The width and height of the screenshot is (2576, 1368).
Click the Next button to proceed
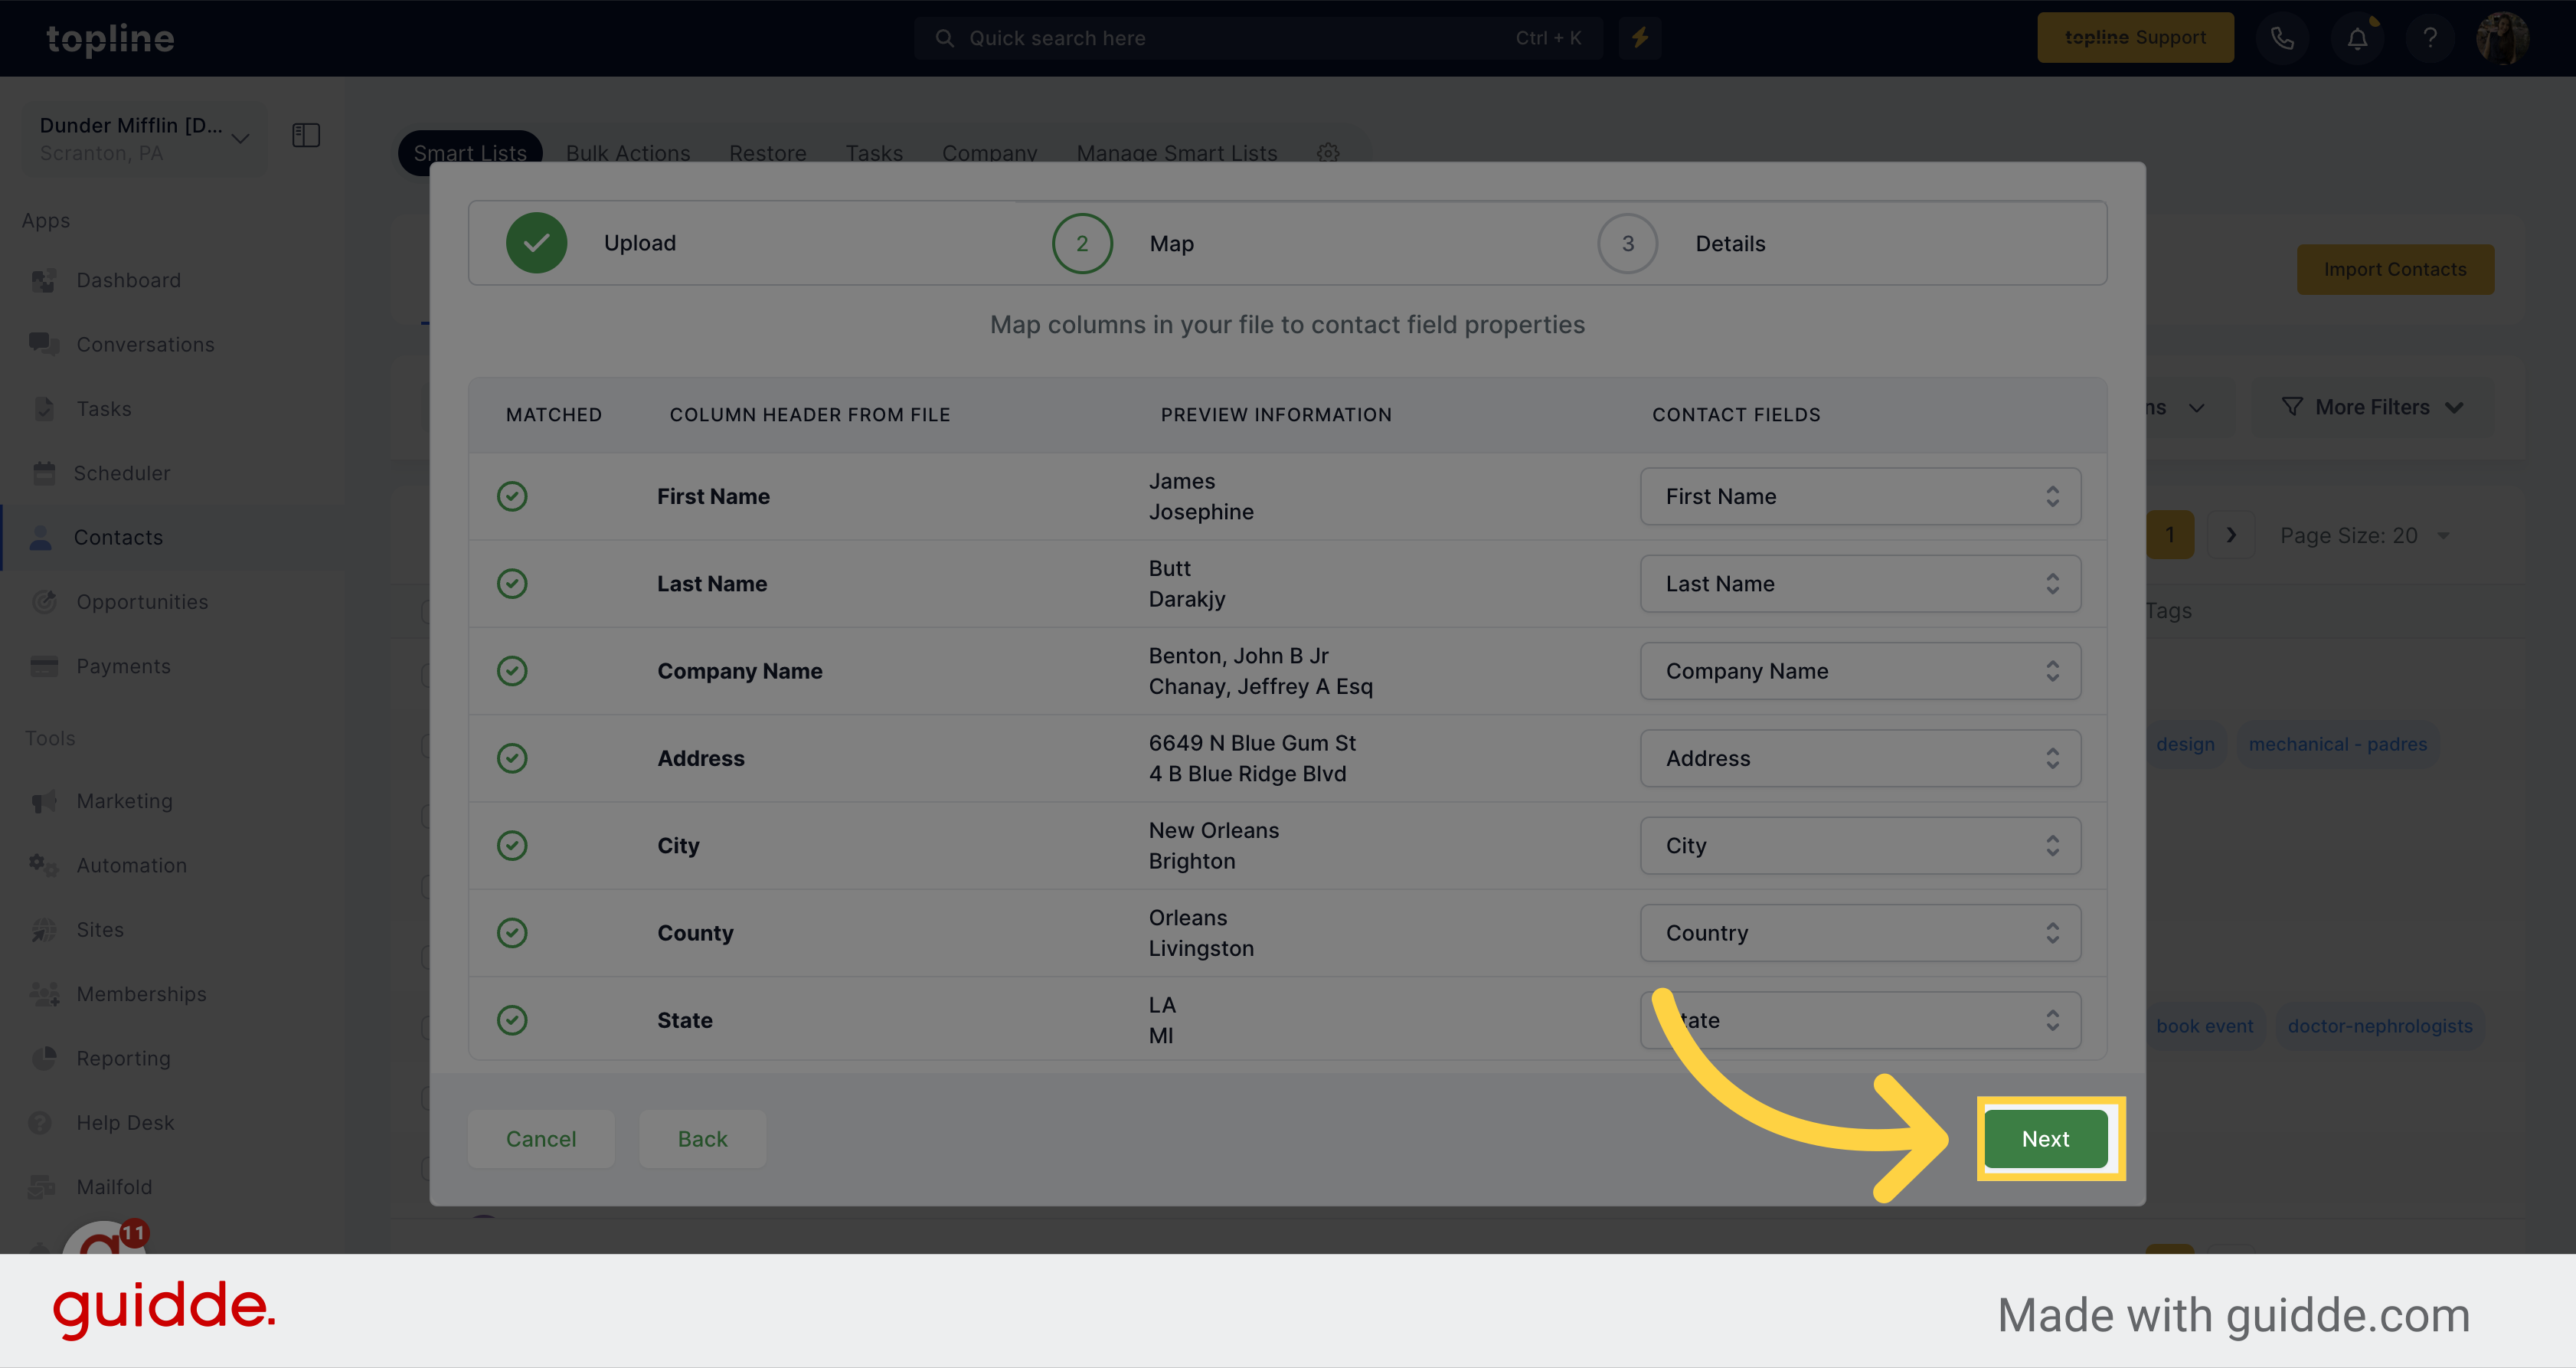coord(2045,1138)
